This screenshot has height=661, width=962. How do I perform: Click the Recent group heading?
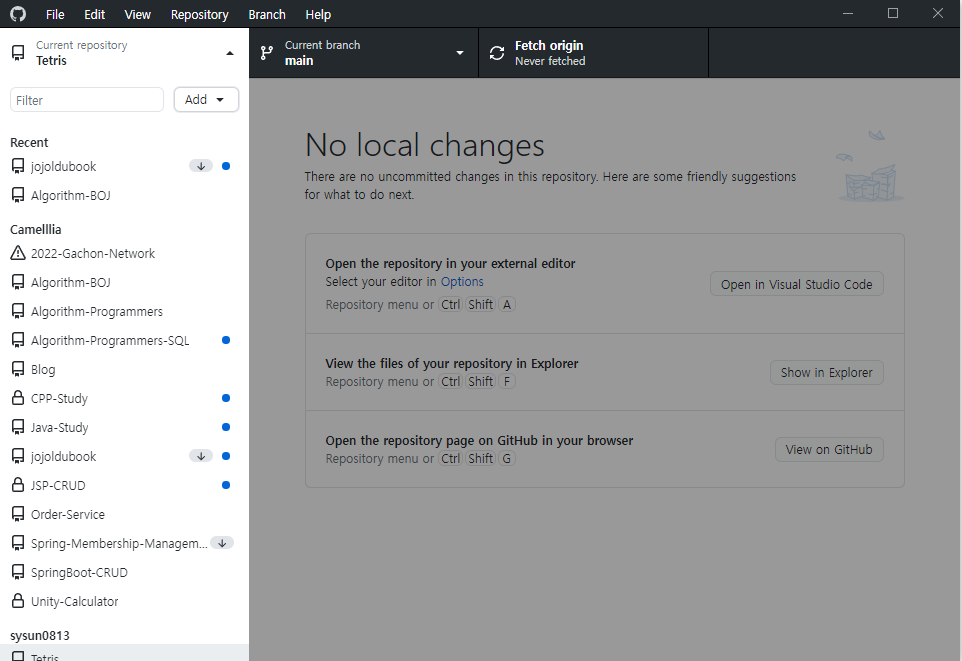29,142
